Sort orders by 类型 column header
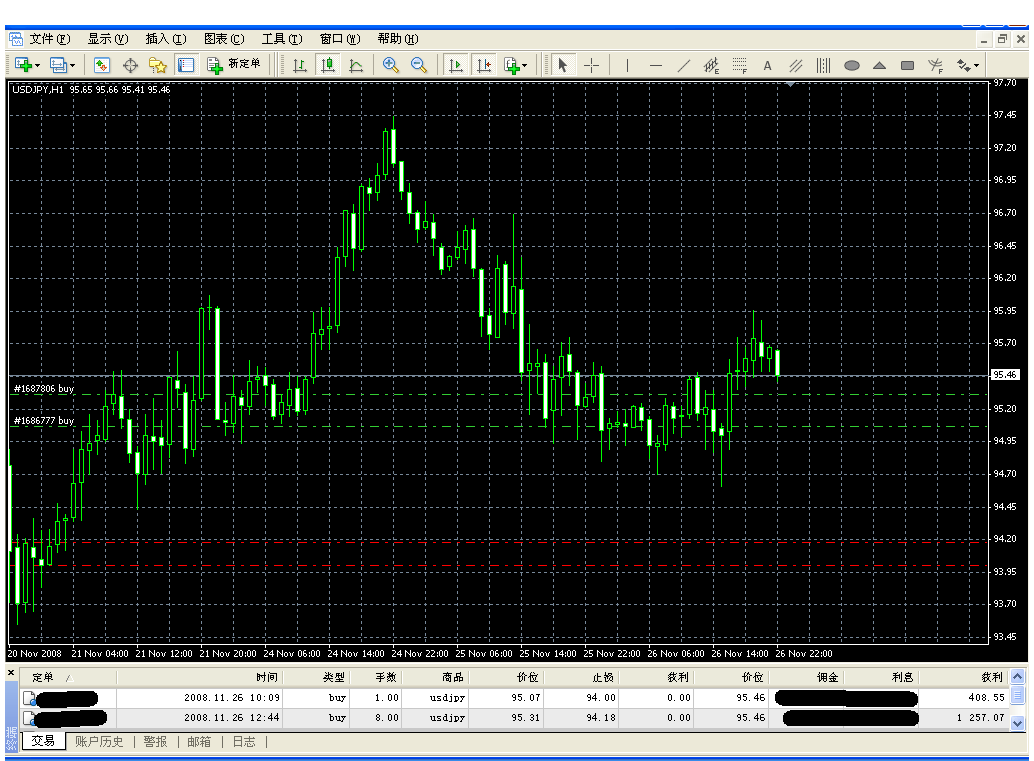The width and height of the screenshot is (1034, 761). [x=316, y=677]
